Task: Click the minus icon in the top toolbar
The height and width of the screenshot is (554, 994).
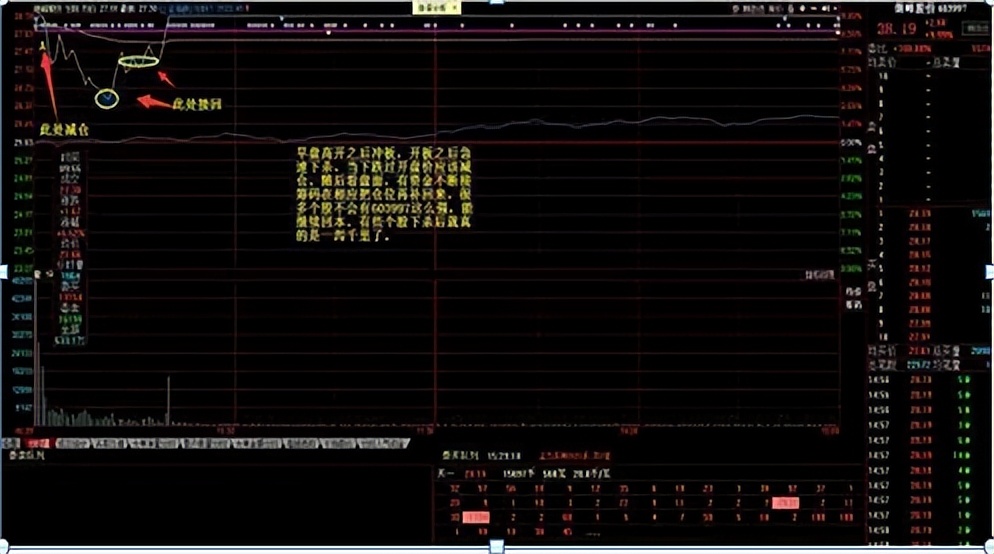Action: pos(814,9)
